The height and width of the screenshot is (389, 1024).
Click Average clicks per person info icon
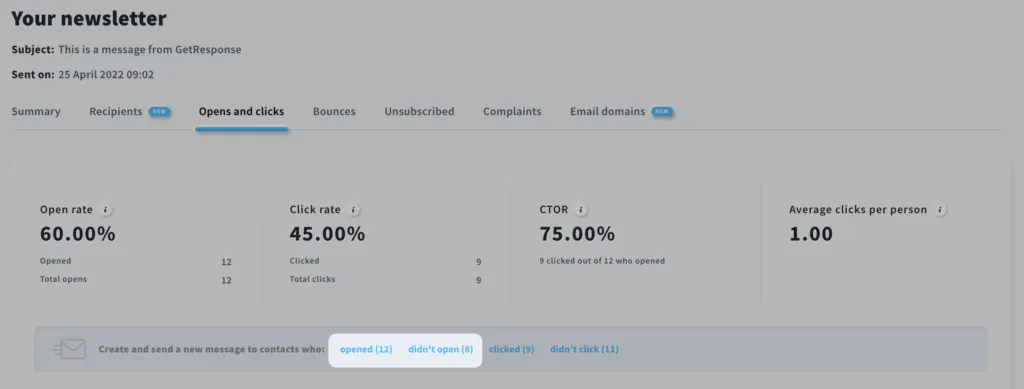tap(940, 210)
